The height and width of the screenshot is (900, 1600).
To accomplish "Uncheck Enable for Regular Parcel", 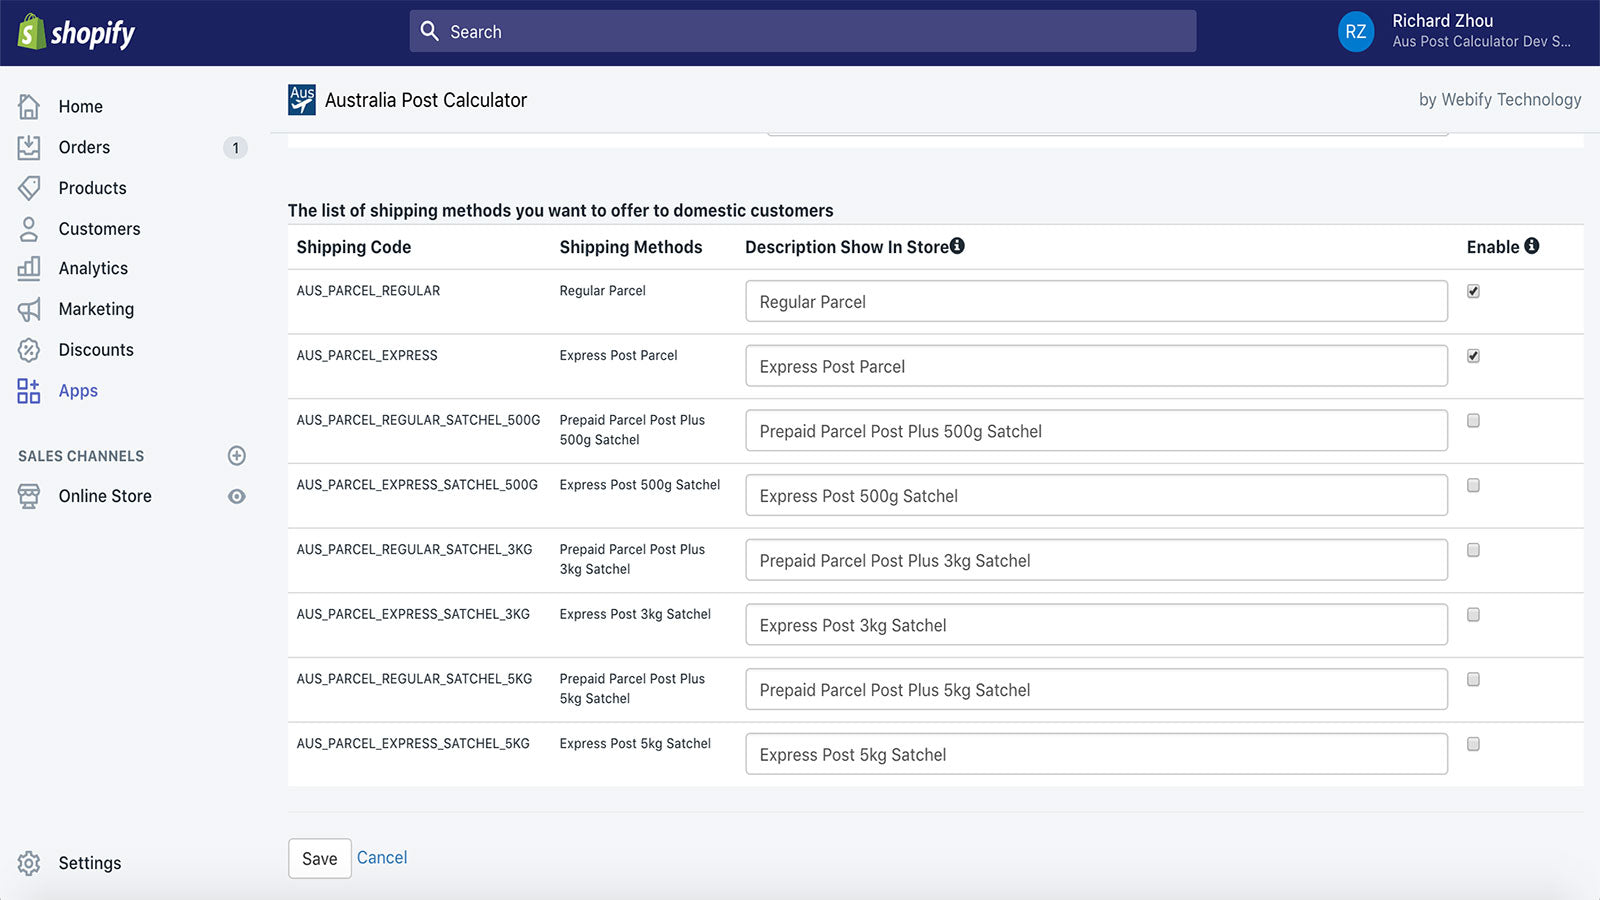I will point(1473,291).
